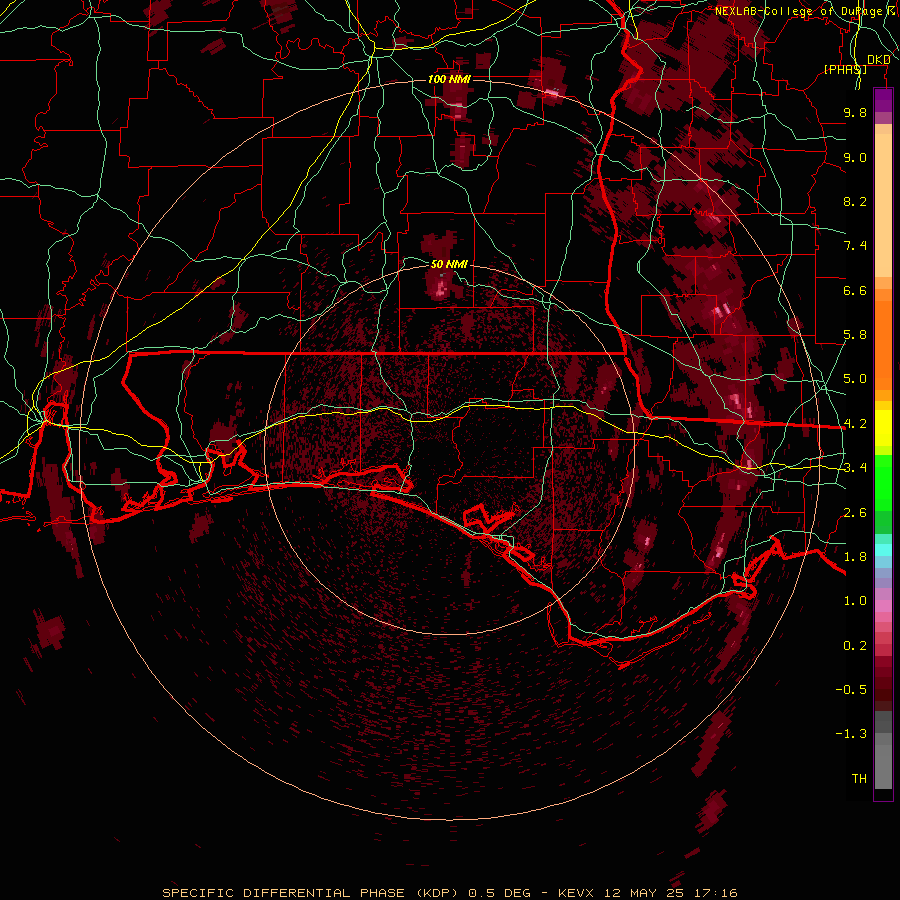Click the -1.3 value on the color scale
Viewport: 900px width, 900px height.
tap(852, 734)
